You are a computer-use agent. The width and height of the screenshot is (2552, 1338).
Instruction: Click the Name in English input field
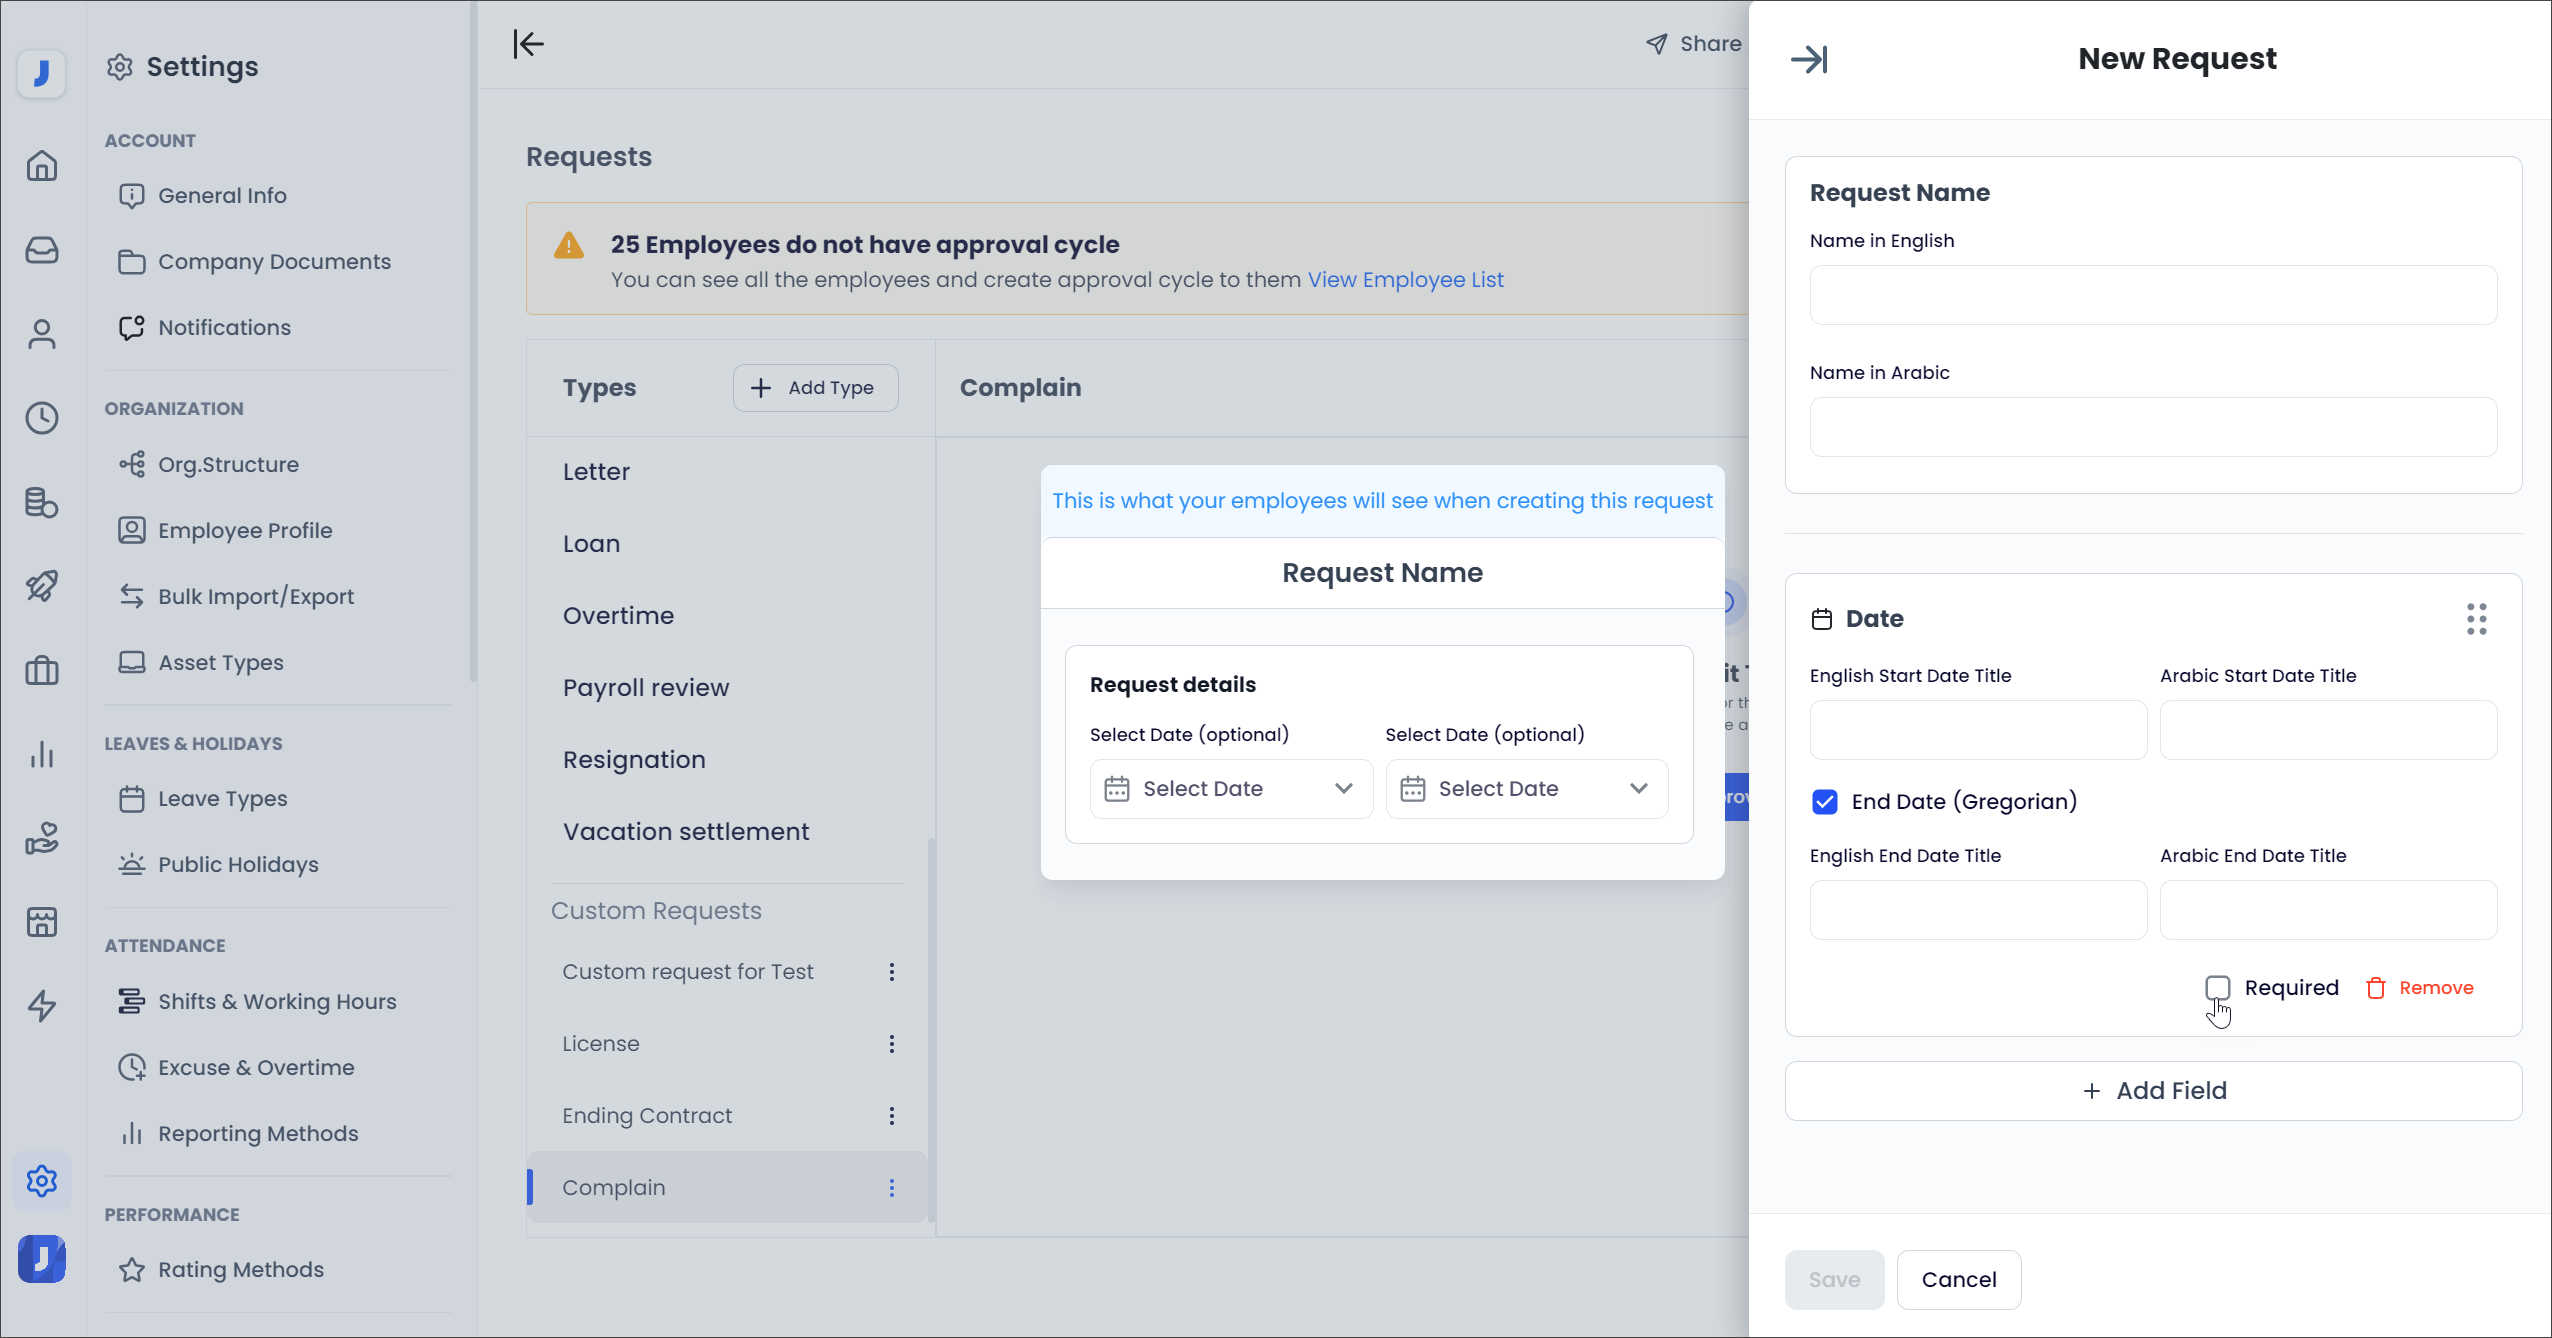pyautogui.click(x=2153, y=295)
